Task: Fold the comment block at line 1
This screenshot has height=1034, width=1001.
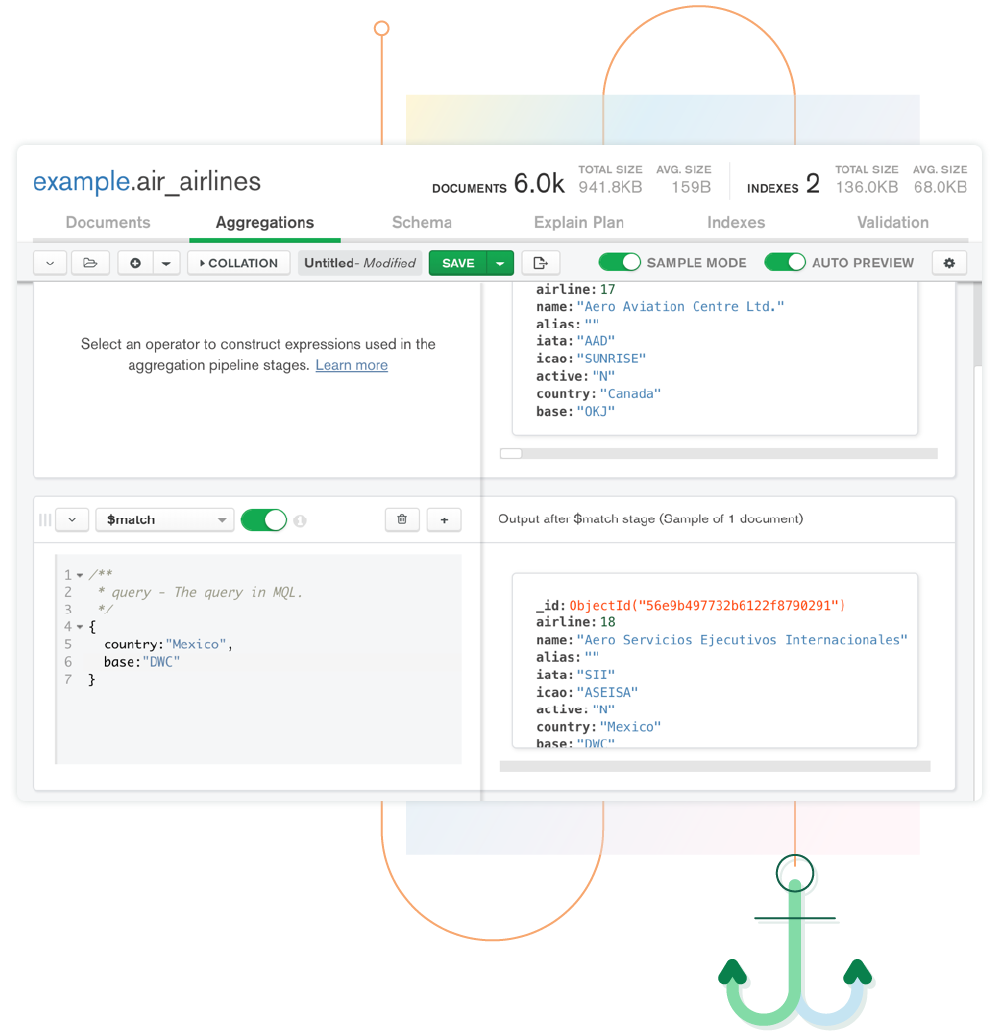Action: click(80, 575)
